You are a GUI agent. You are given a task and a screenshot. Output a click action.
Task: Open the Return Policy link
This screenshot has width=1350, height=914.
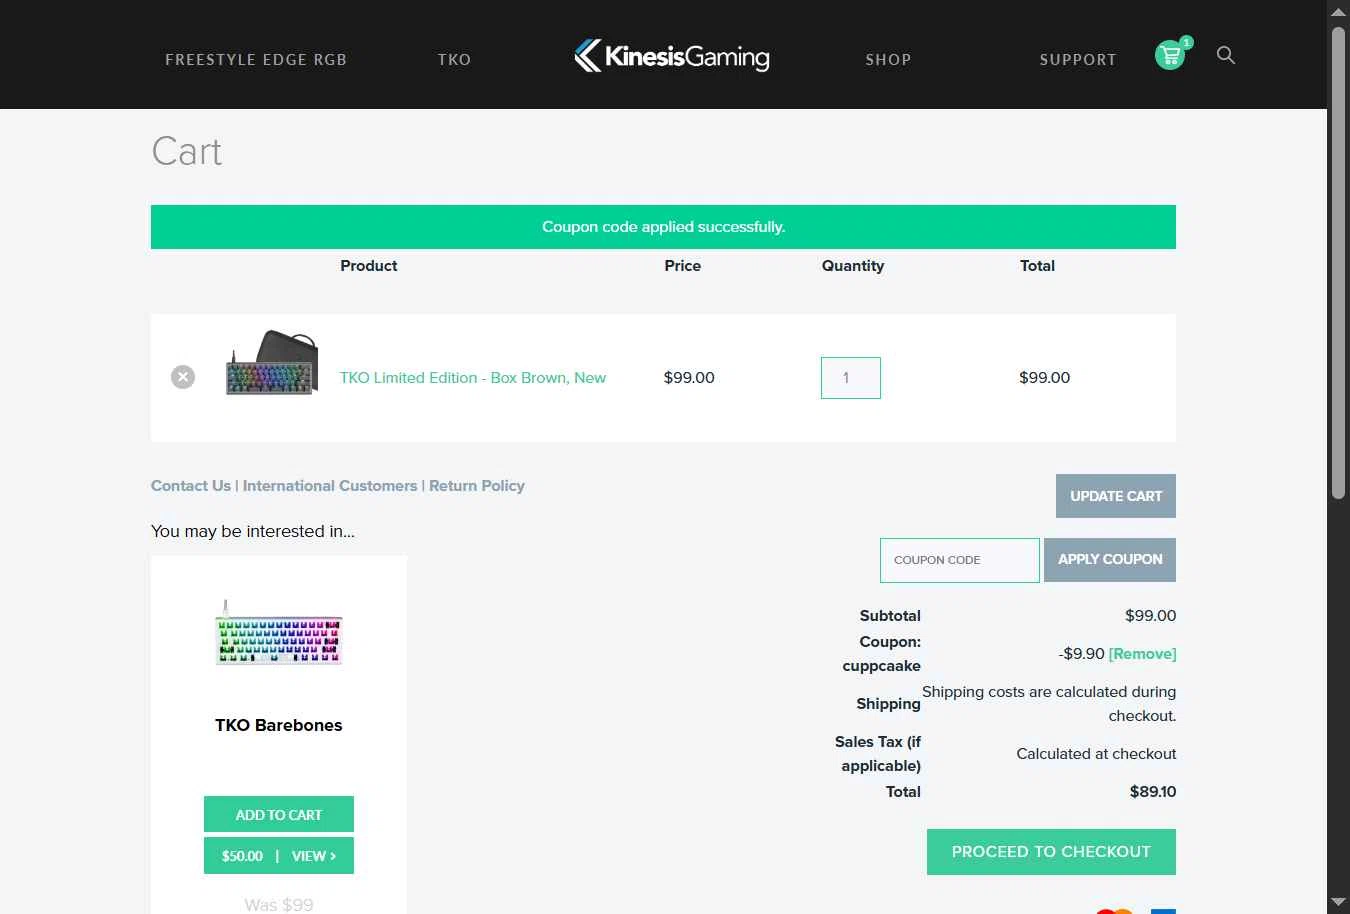click(477, 486)
